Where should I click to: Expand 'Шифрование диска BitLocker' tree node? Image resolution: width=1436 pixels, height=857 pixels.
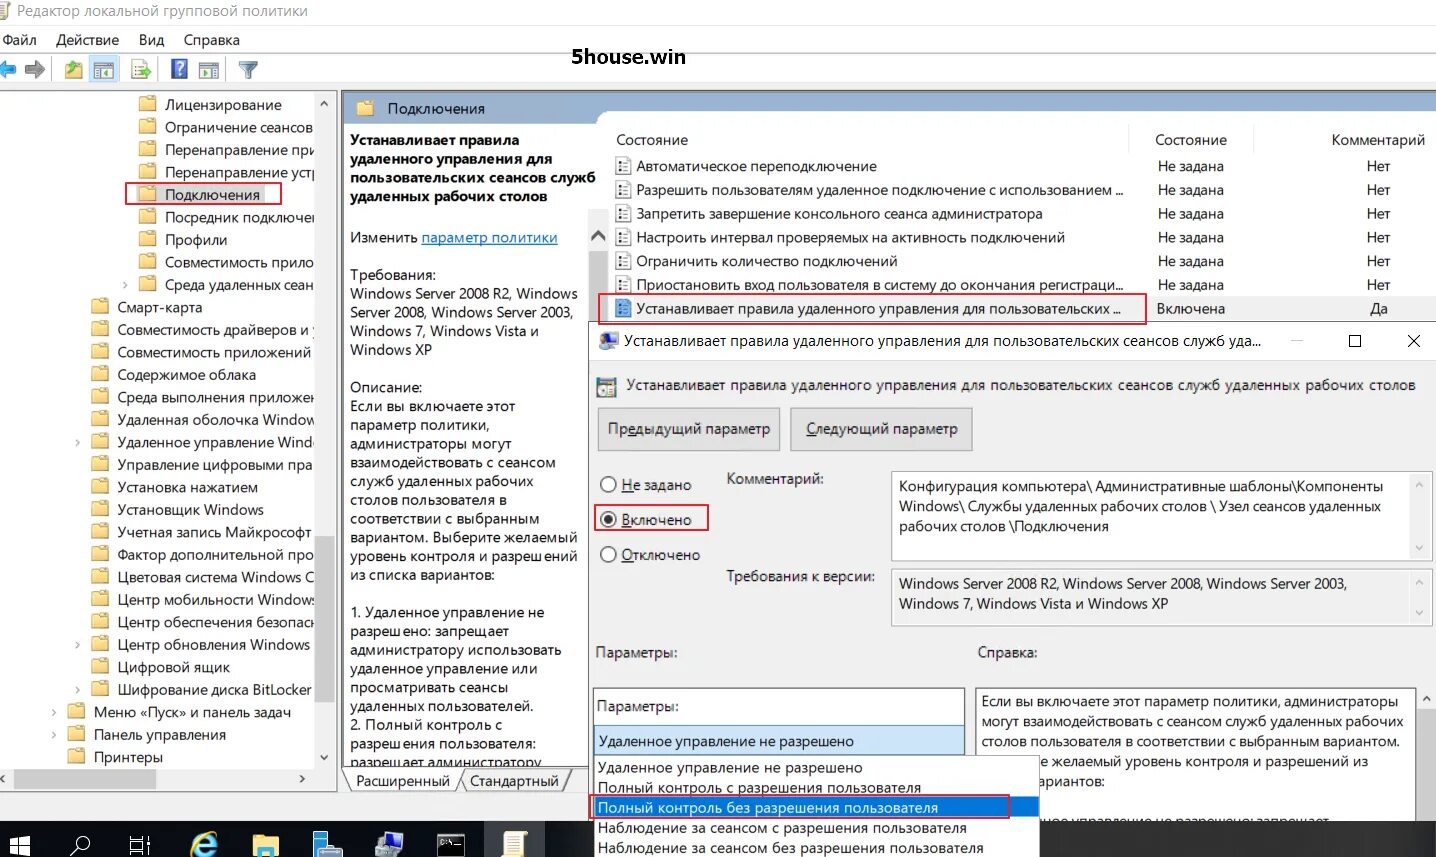click(x=78, y=690)
